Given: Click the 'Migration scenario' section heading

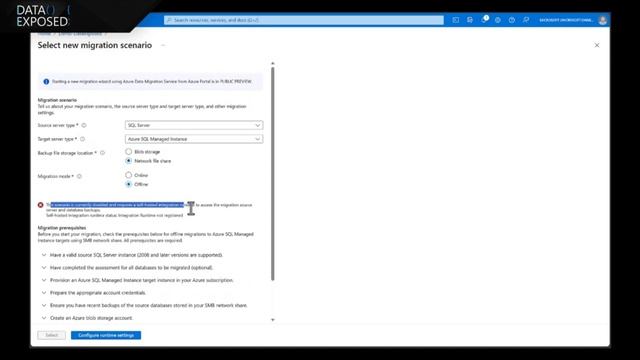Looking at the screenshot, I should tap(57, 100).
